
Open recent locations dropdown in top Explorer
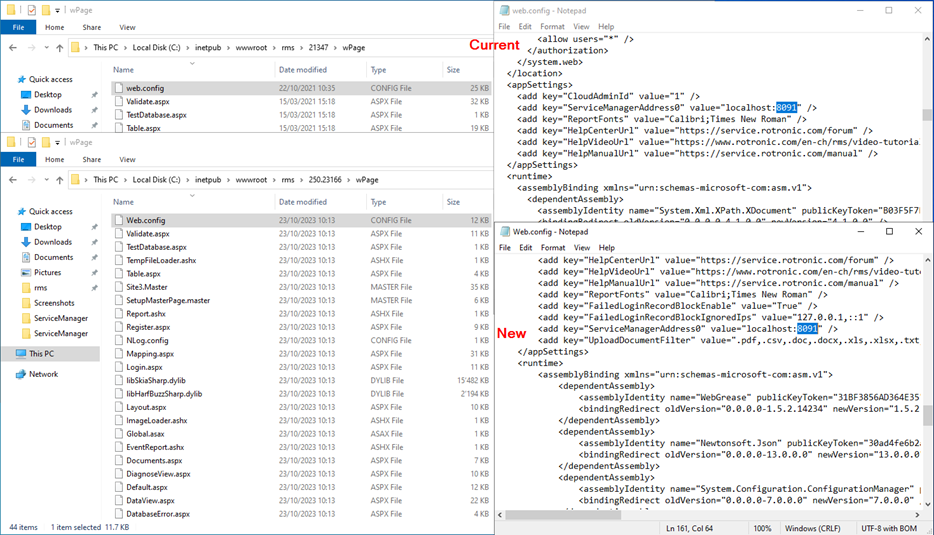tap(46, 48)
